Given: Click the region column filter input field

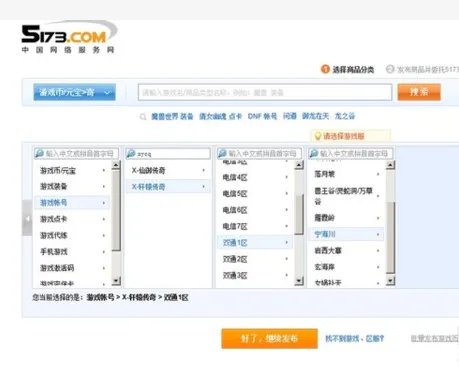Looking at the screenshot, I should 259,154.
